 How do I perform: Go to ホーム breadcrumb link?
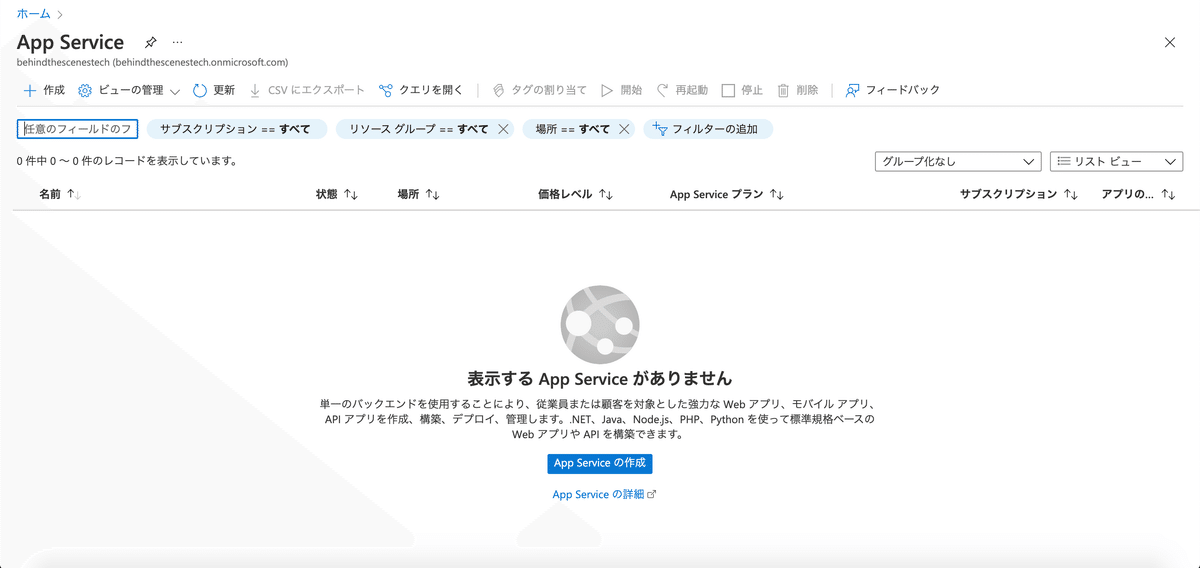33,14
